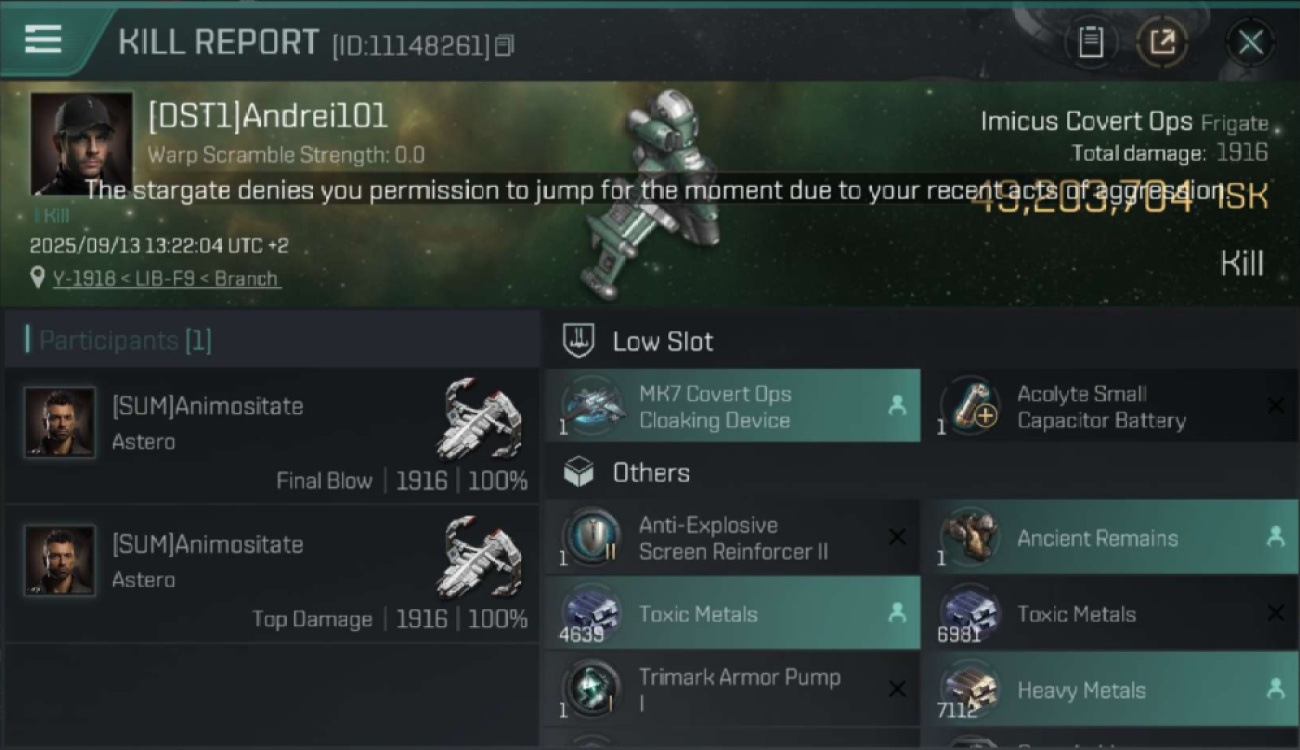
Task: Tap the Trimark Armor Pump I icon
Action: point(592,689)
